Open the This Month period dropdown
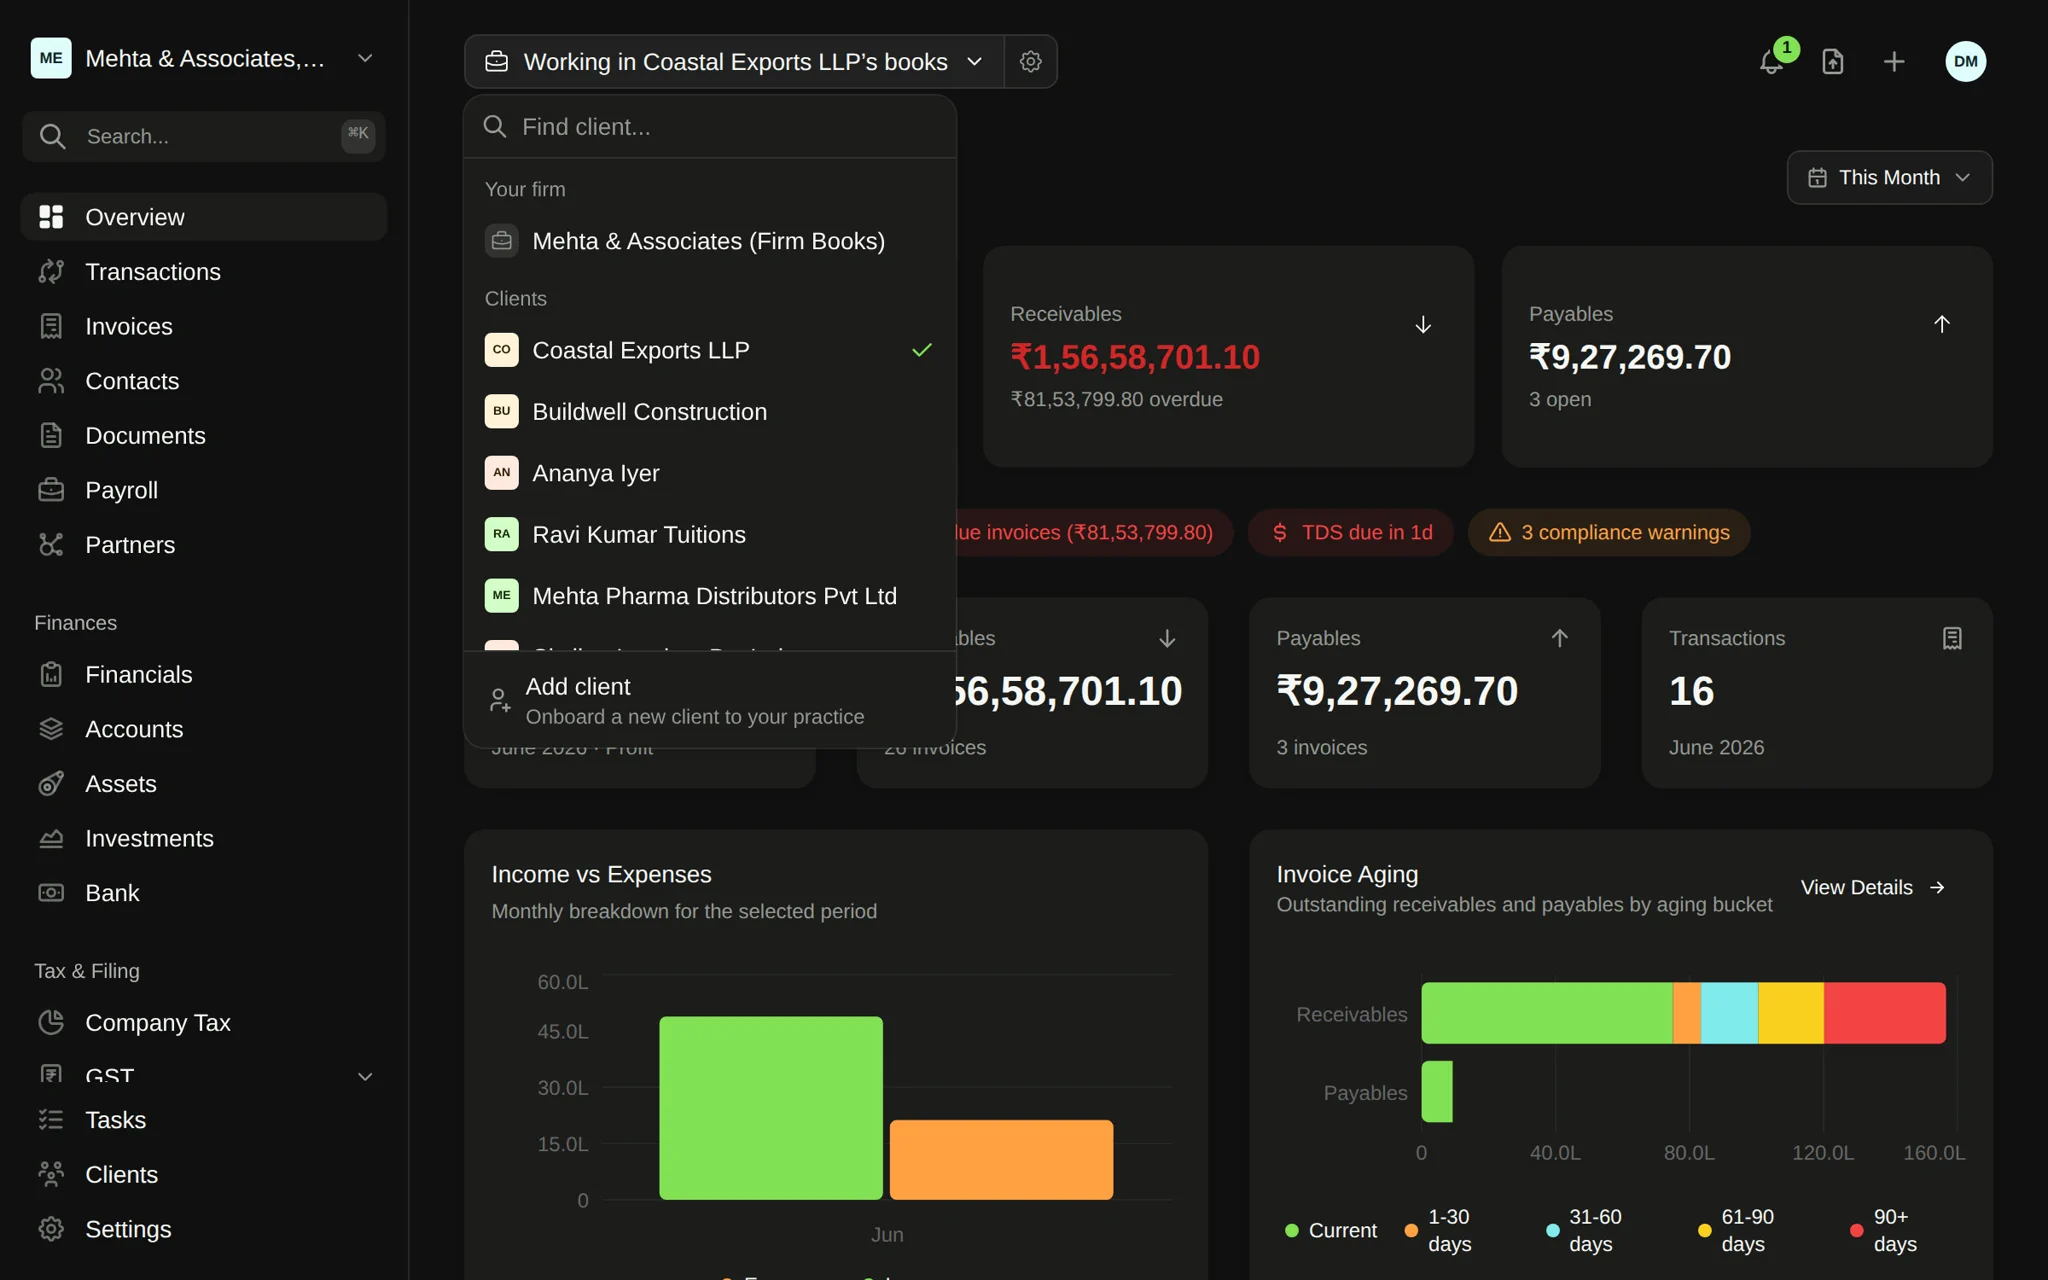 [1889, 178]
